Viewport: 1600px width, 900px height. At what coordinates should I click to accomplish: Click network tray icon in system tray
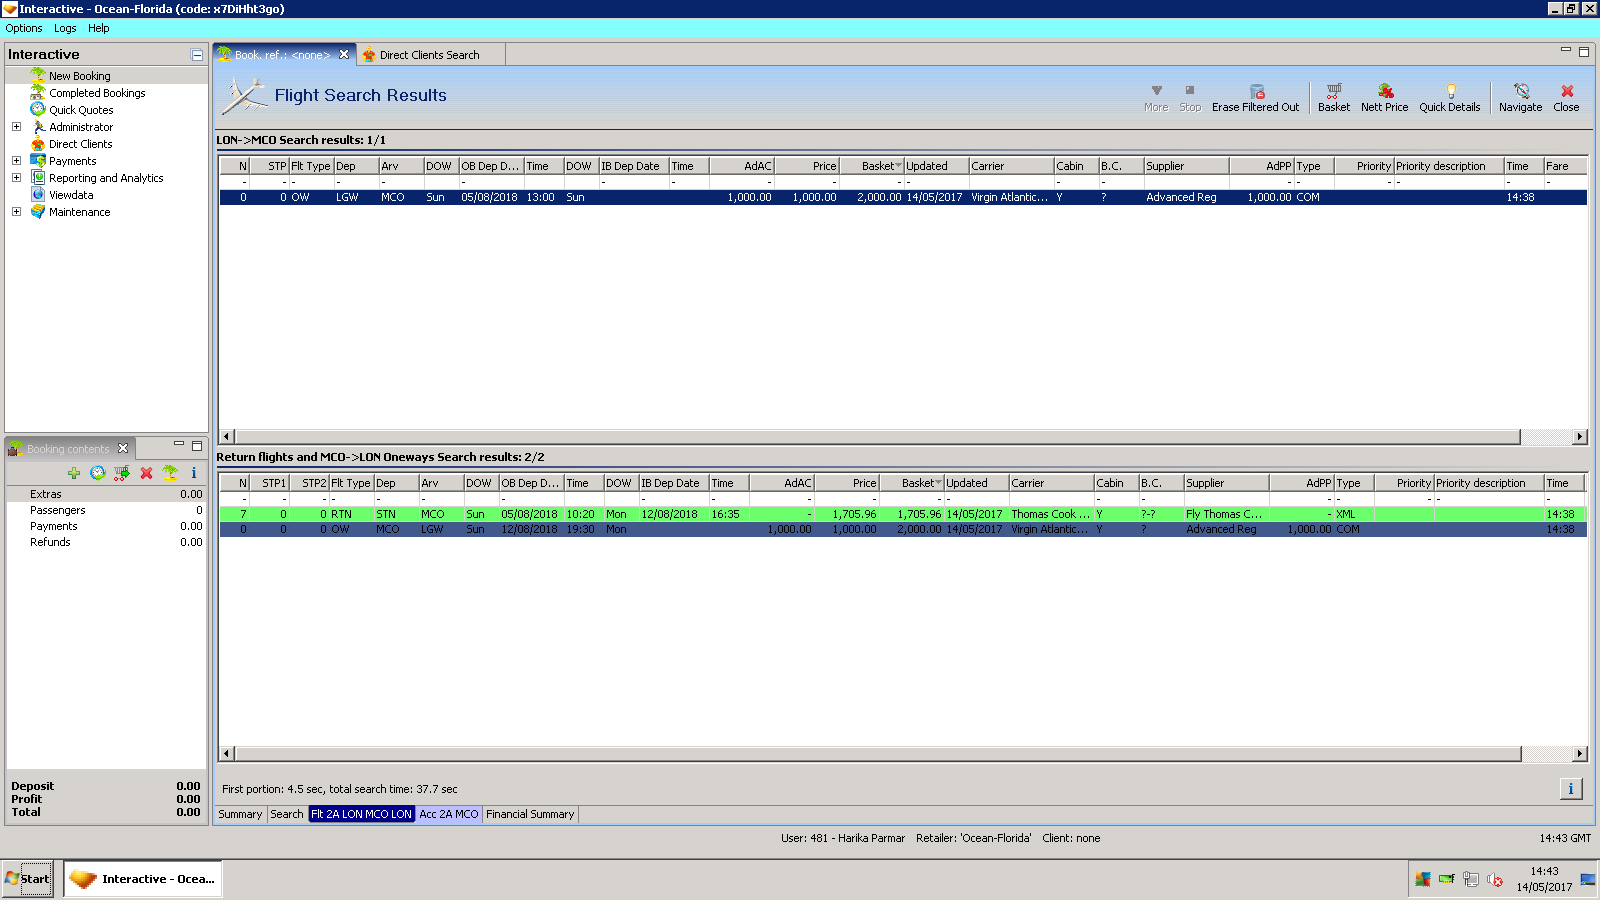[x=1470, y=880]
